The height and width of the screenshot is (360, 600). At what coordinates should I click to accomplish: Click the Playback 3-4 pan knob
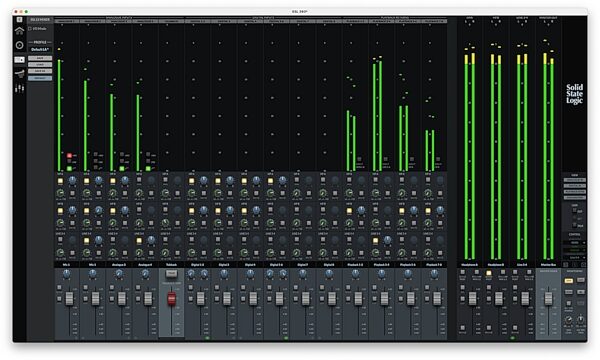[382, 274]
